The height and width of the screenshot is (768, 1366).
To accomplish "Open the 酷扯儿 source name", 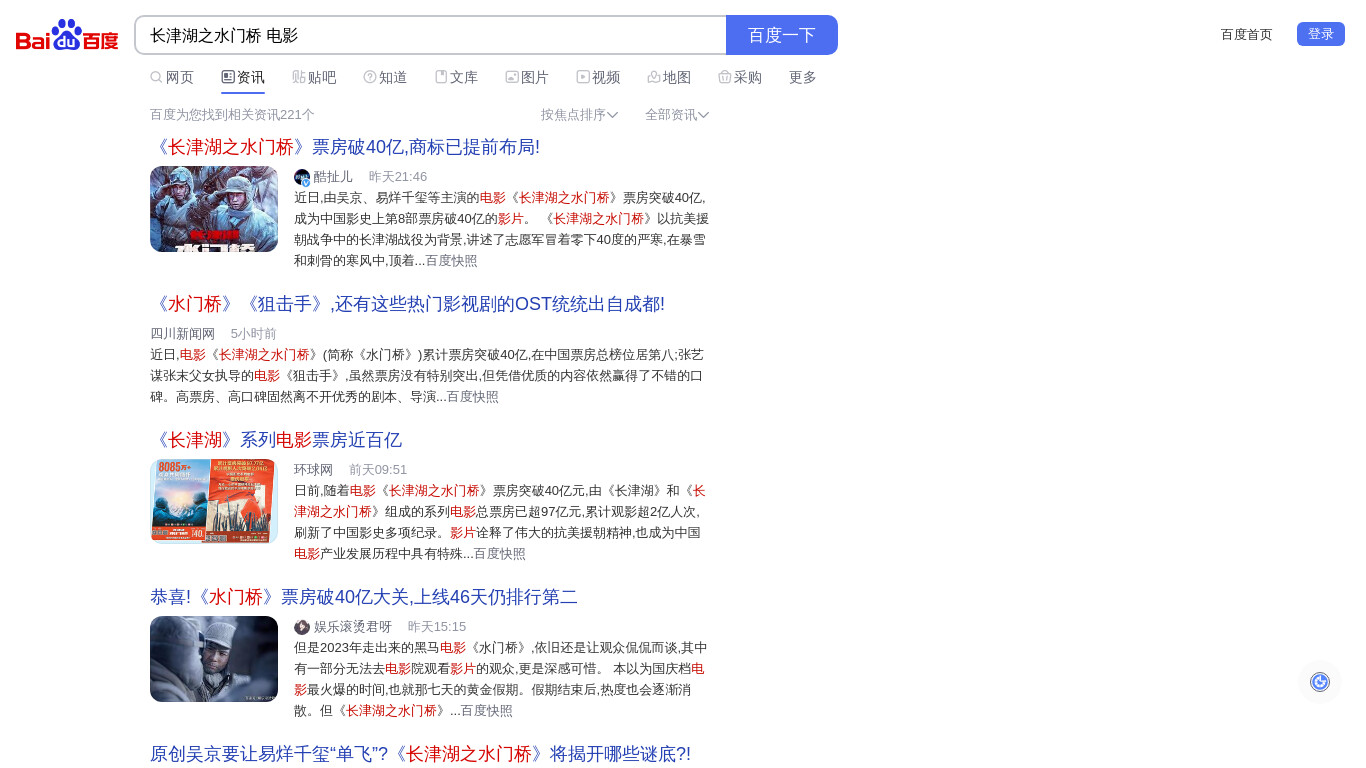I will 333,177.
